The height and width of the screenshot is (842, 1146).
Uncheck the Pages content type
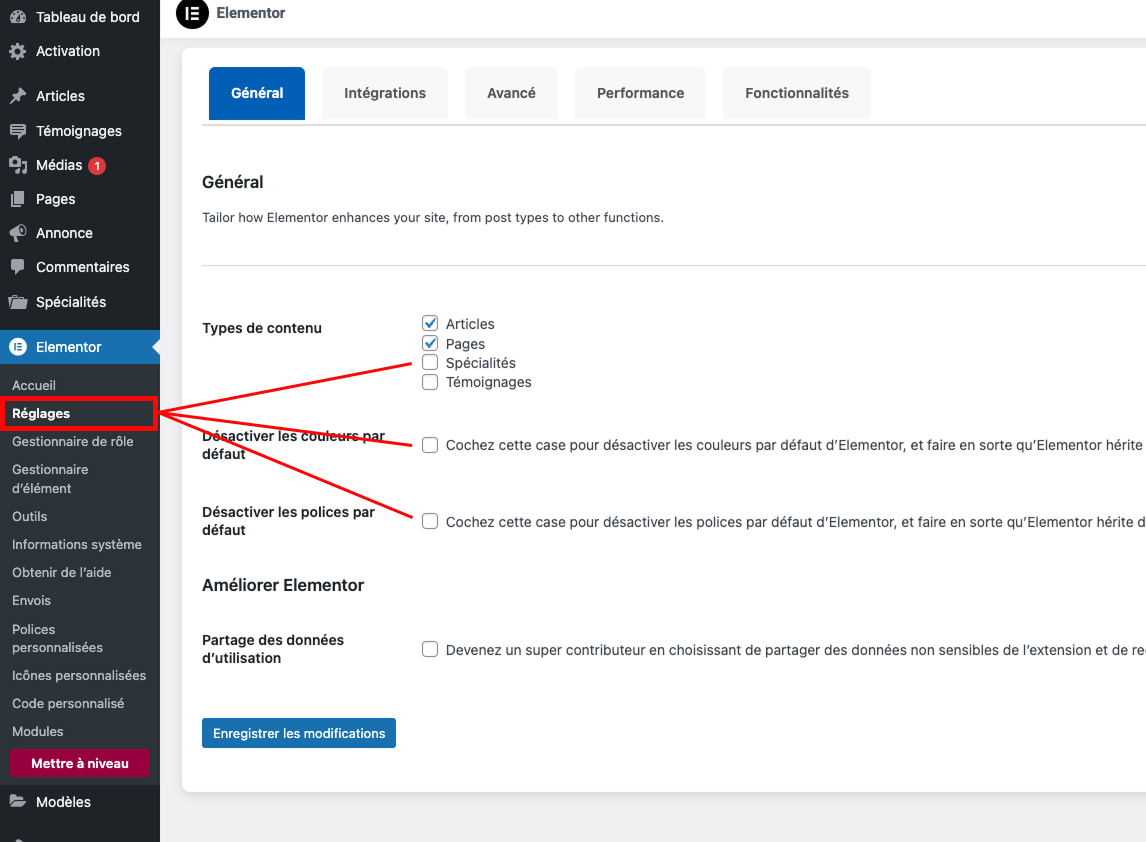430,343
